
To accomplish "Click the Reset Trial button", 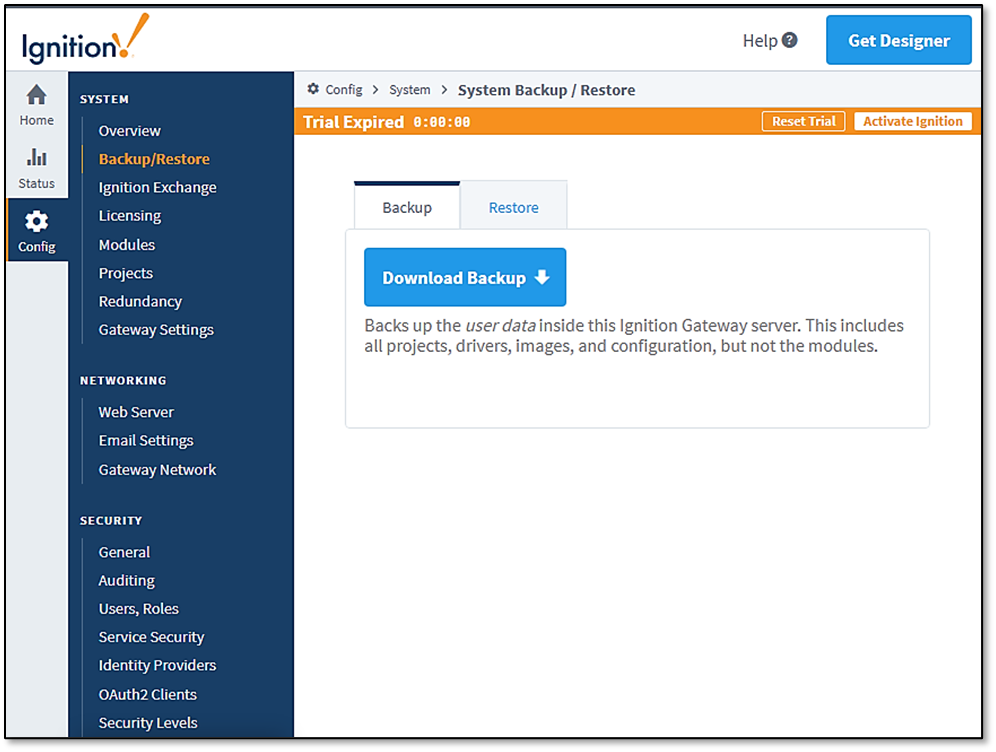I will pyautogui.click(x=804, y=121).
